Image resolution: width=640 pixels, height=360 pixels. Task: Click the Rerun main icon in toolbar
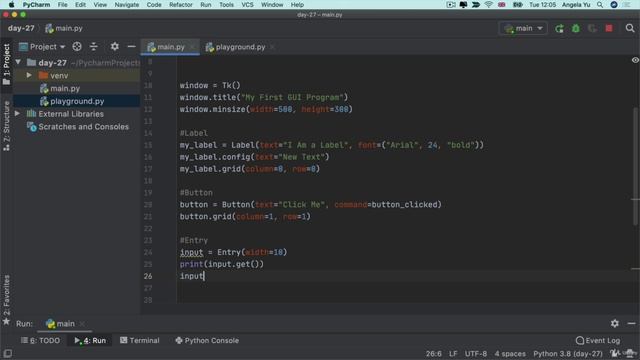[559, 29]
